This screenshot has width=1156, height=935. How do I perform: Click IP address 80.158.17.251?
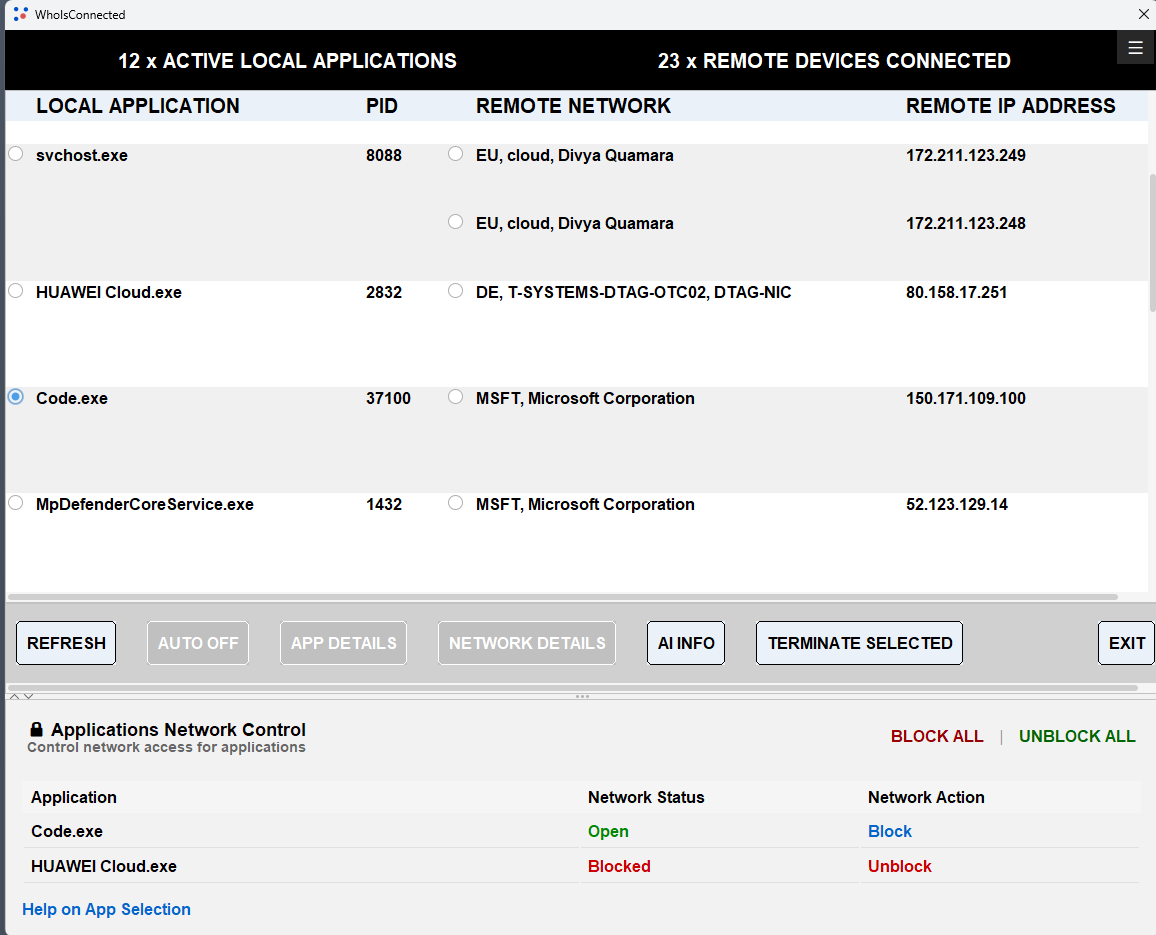coord(956,292)
